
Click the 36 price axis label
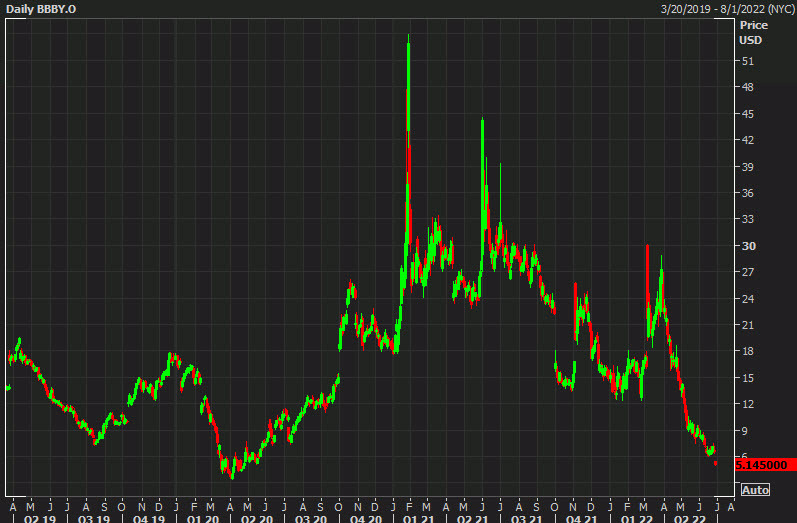pyautogui.click(x=748, y=193)
